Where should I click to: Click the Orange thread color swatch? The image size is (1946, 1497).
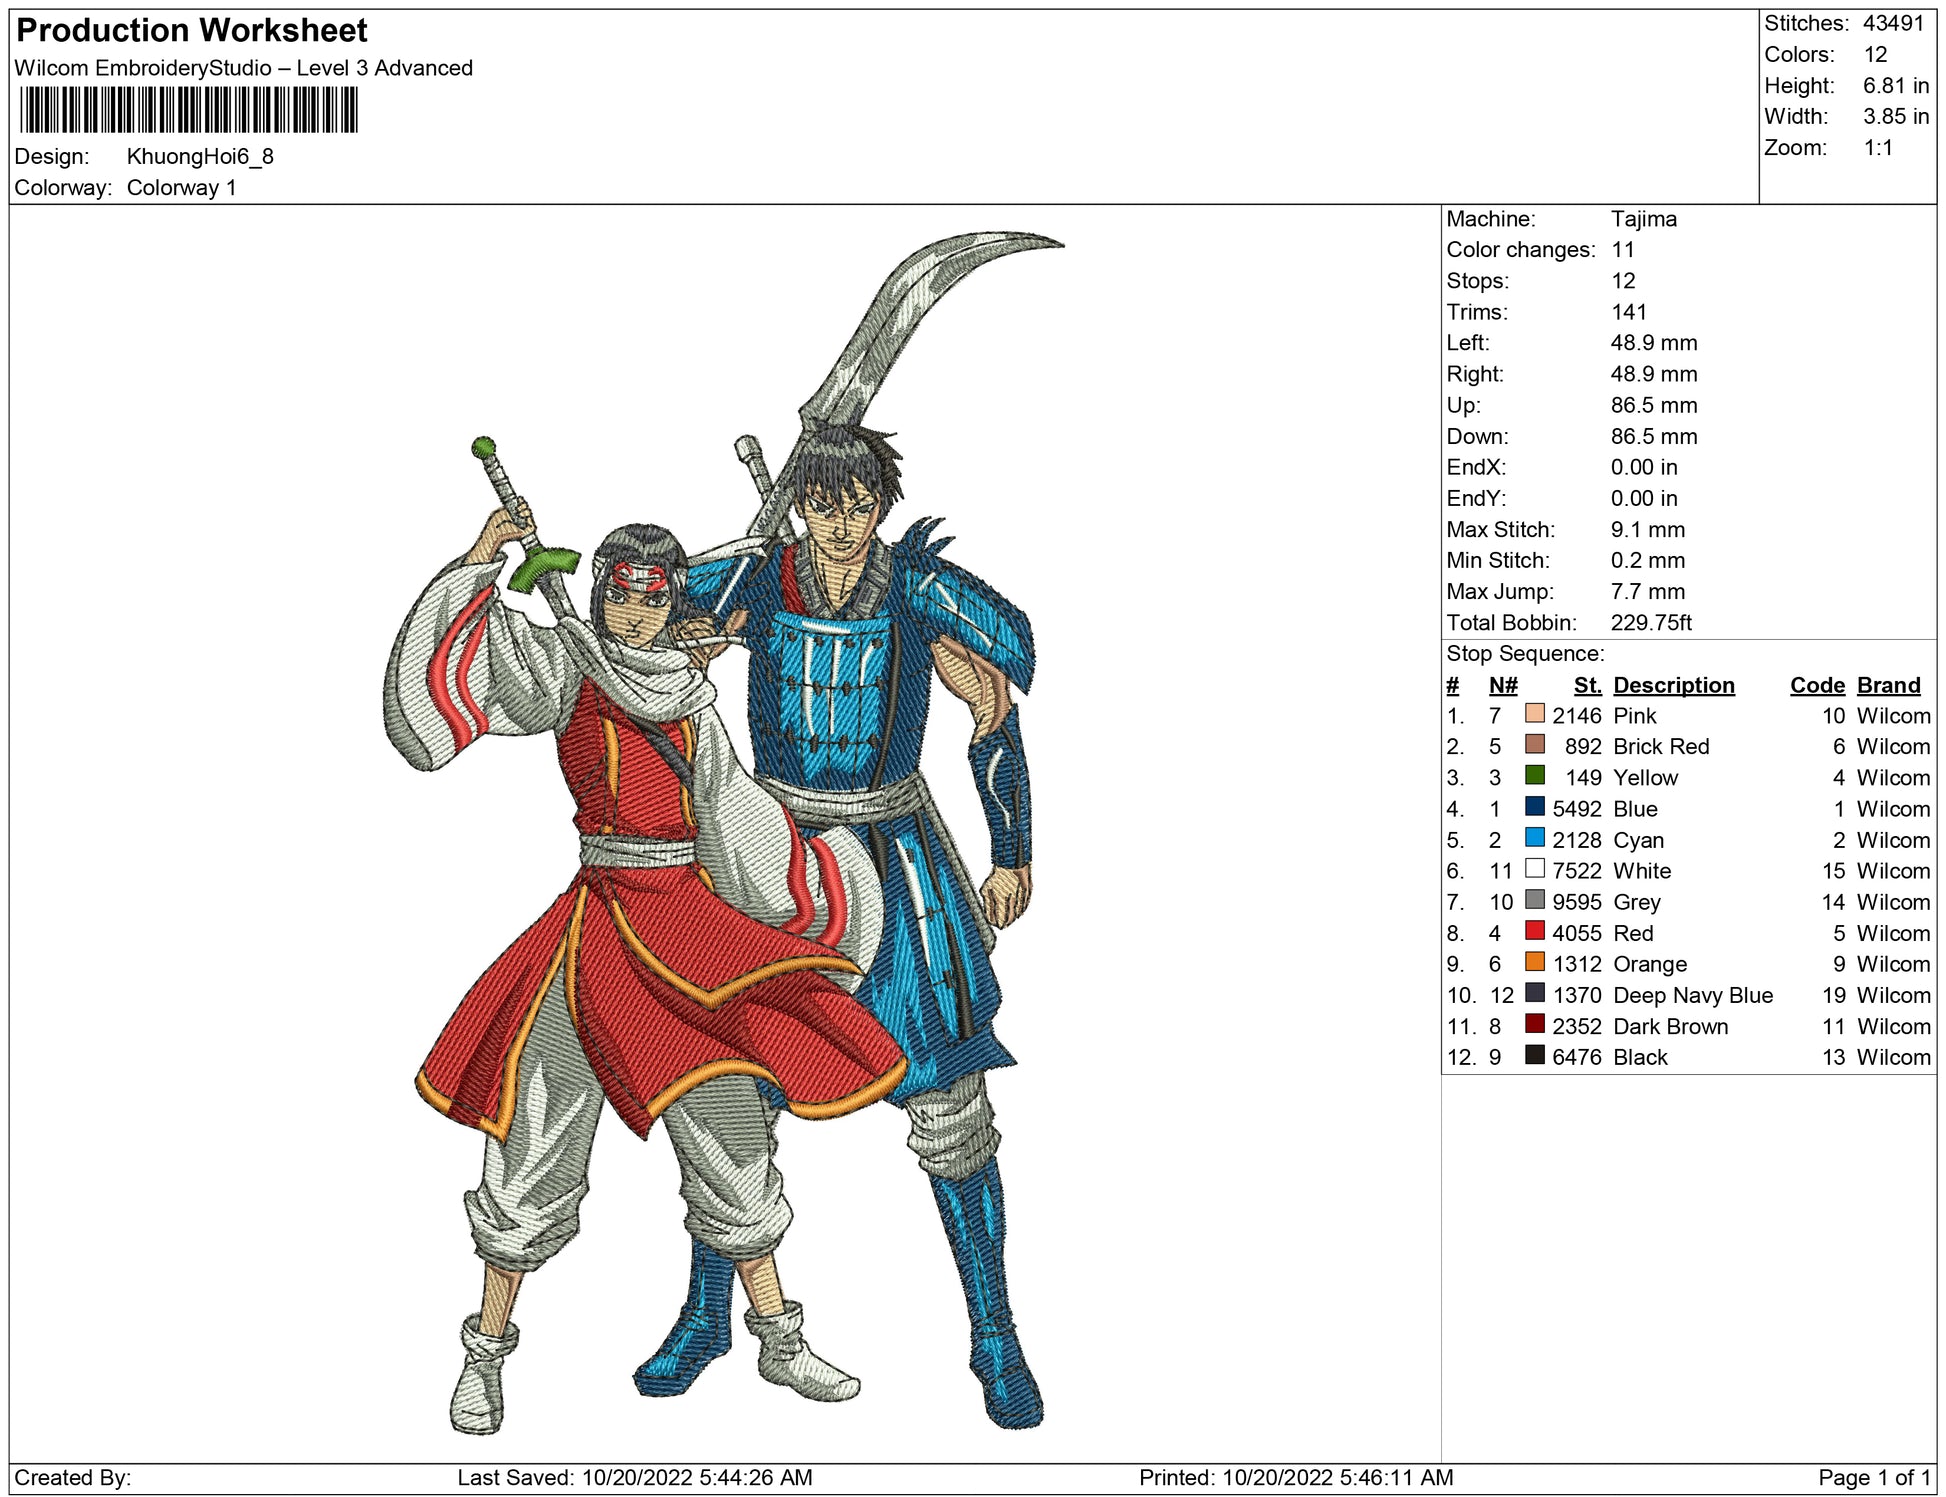click(x=1534, y=962)
